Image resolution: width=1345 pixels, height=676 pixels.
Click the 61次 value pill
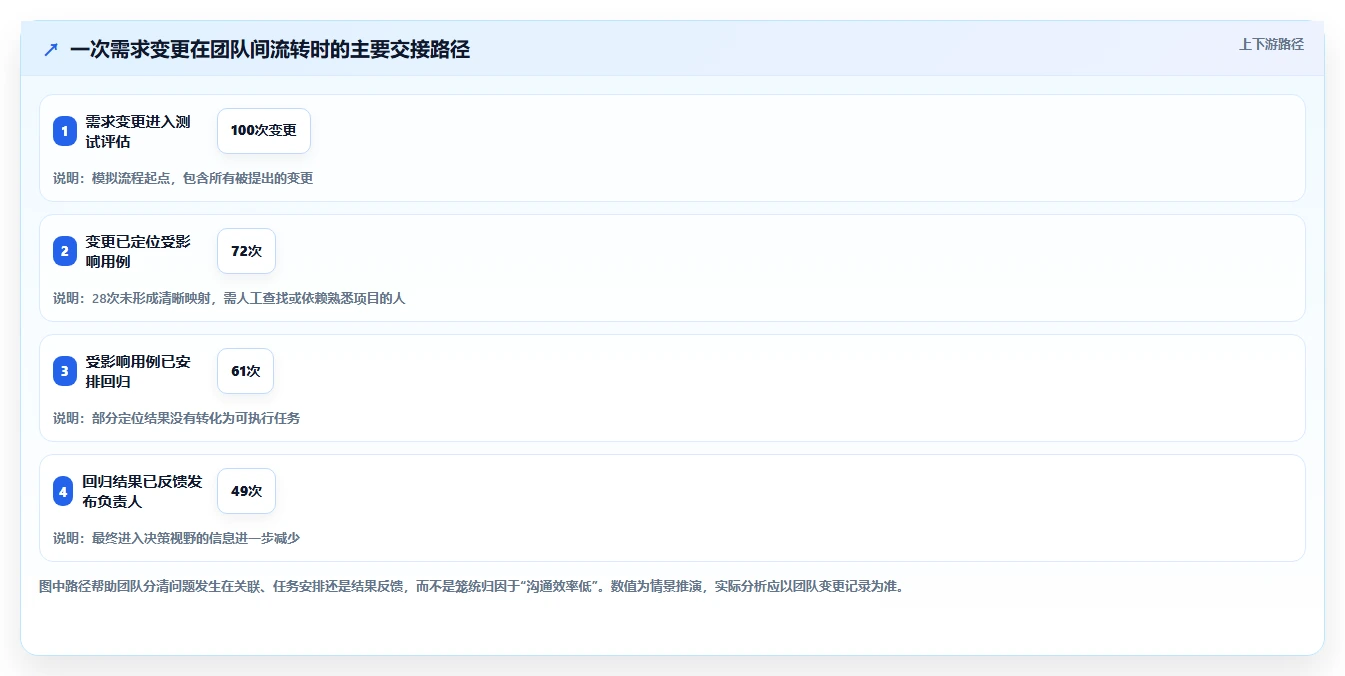245,371
